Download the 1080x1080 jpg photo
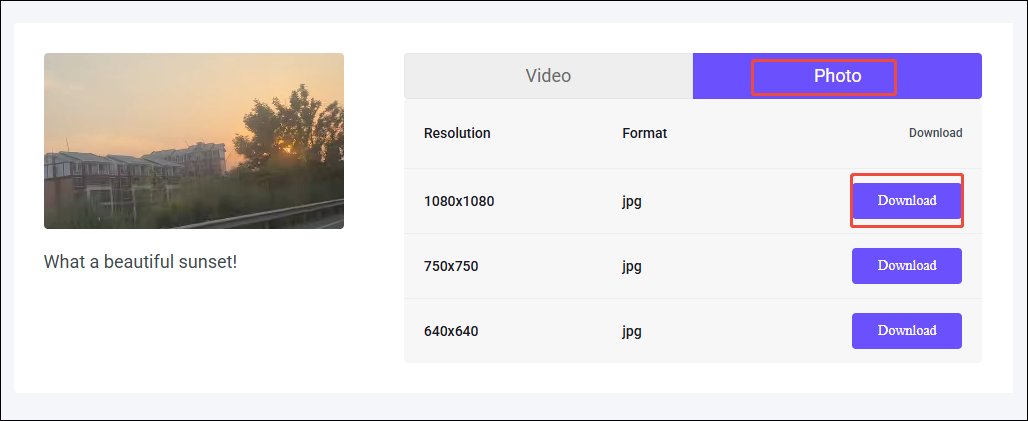The image size is (1028, 421). [907, 201]
